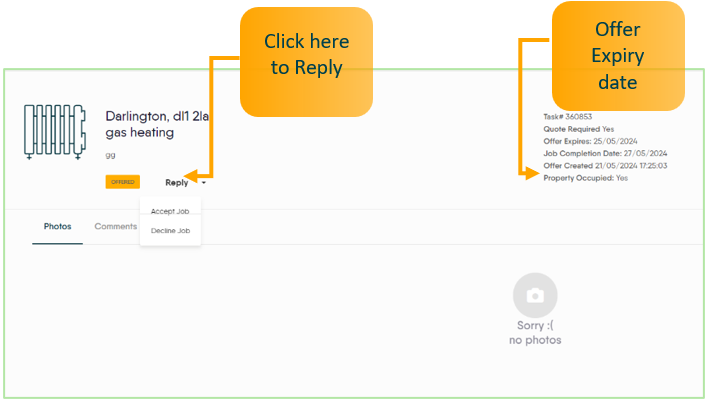Click the Job Completion Date line
Viewport: 709px width, 403px height.
click(x=604, y=153)
